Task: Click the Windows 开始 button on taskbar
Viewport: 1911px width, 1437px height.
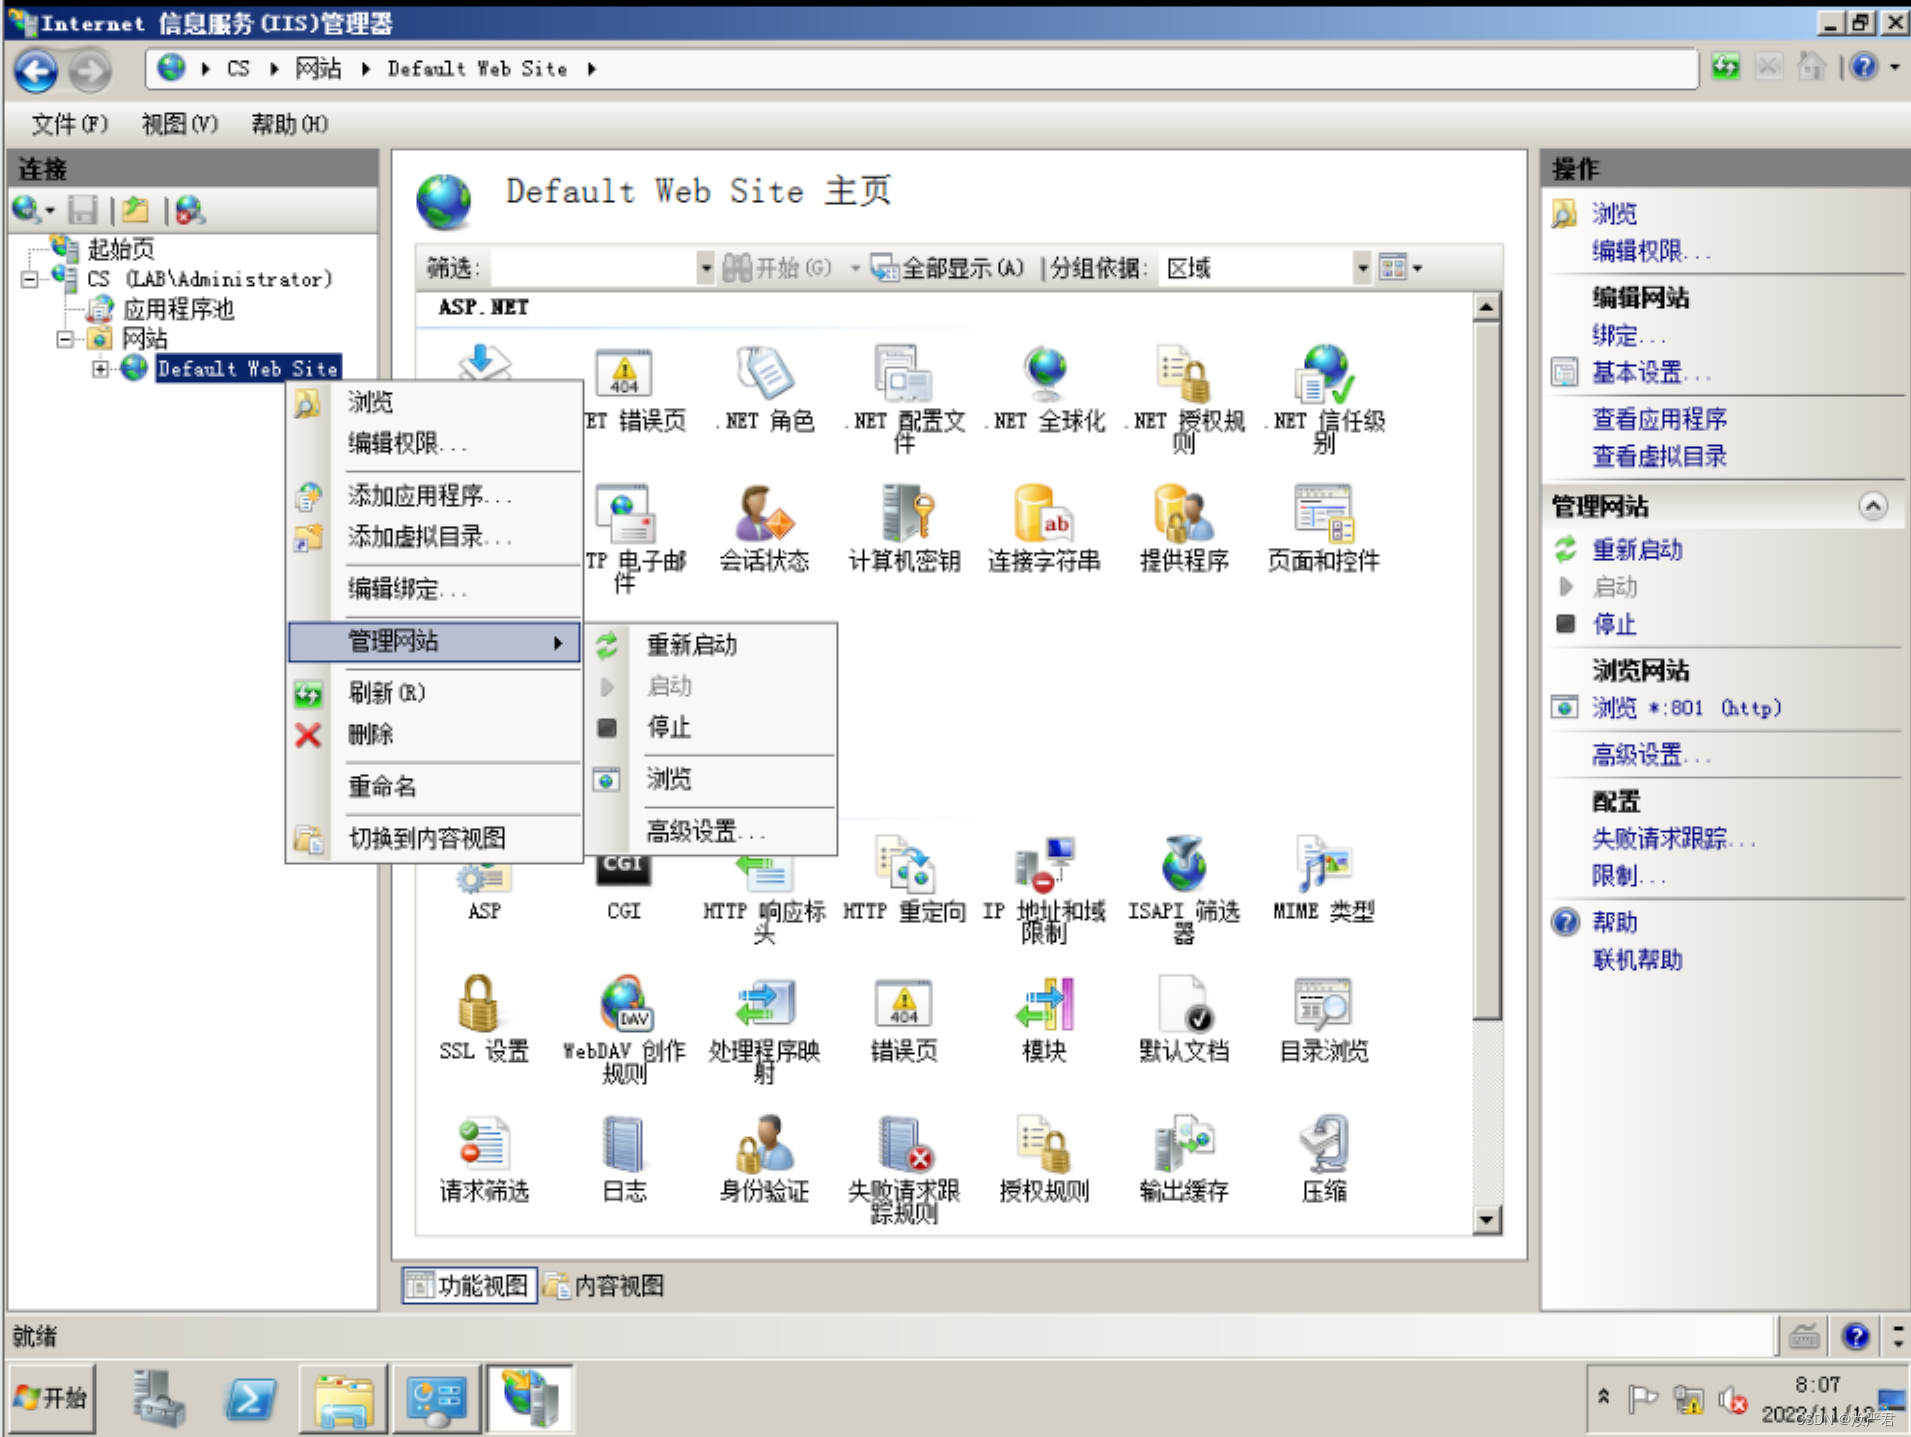Action: pos(52,1398)
